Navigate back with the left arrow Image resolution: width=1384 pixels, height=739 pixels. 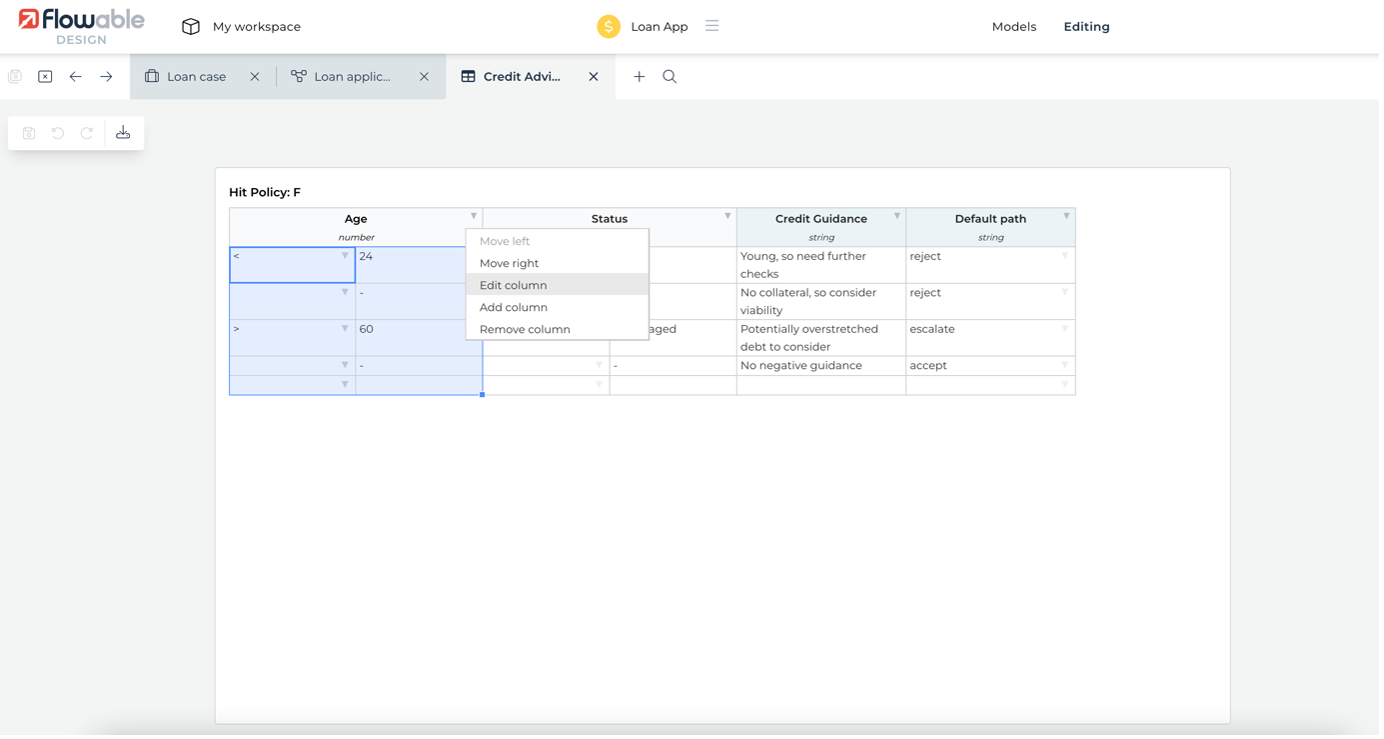click(75, 77)
